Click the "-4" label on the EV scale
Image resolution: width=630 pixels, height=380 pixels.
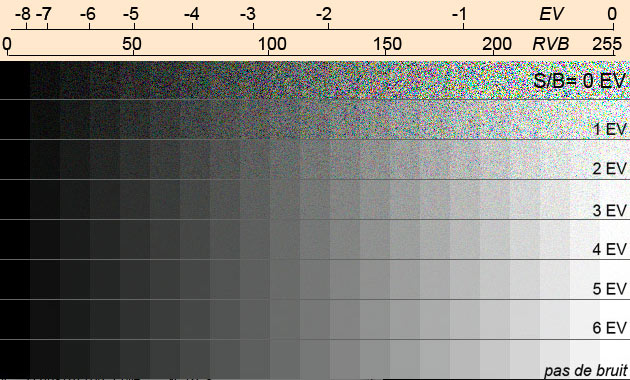(x=192, y=14)
